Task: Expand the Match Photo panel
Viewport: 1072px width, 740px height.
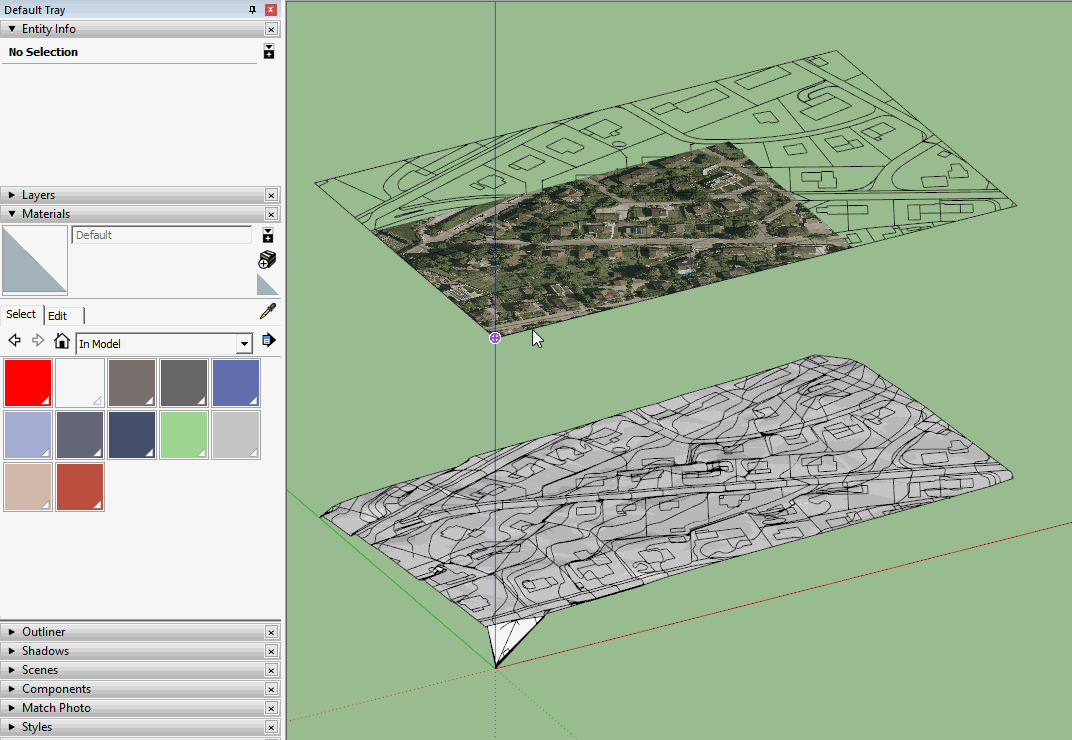Action: (x=12, y=708)
